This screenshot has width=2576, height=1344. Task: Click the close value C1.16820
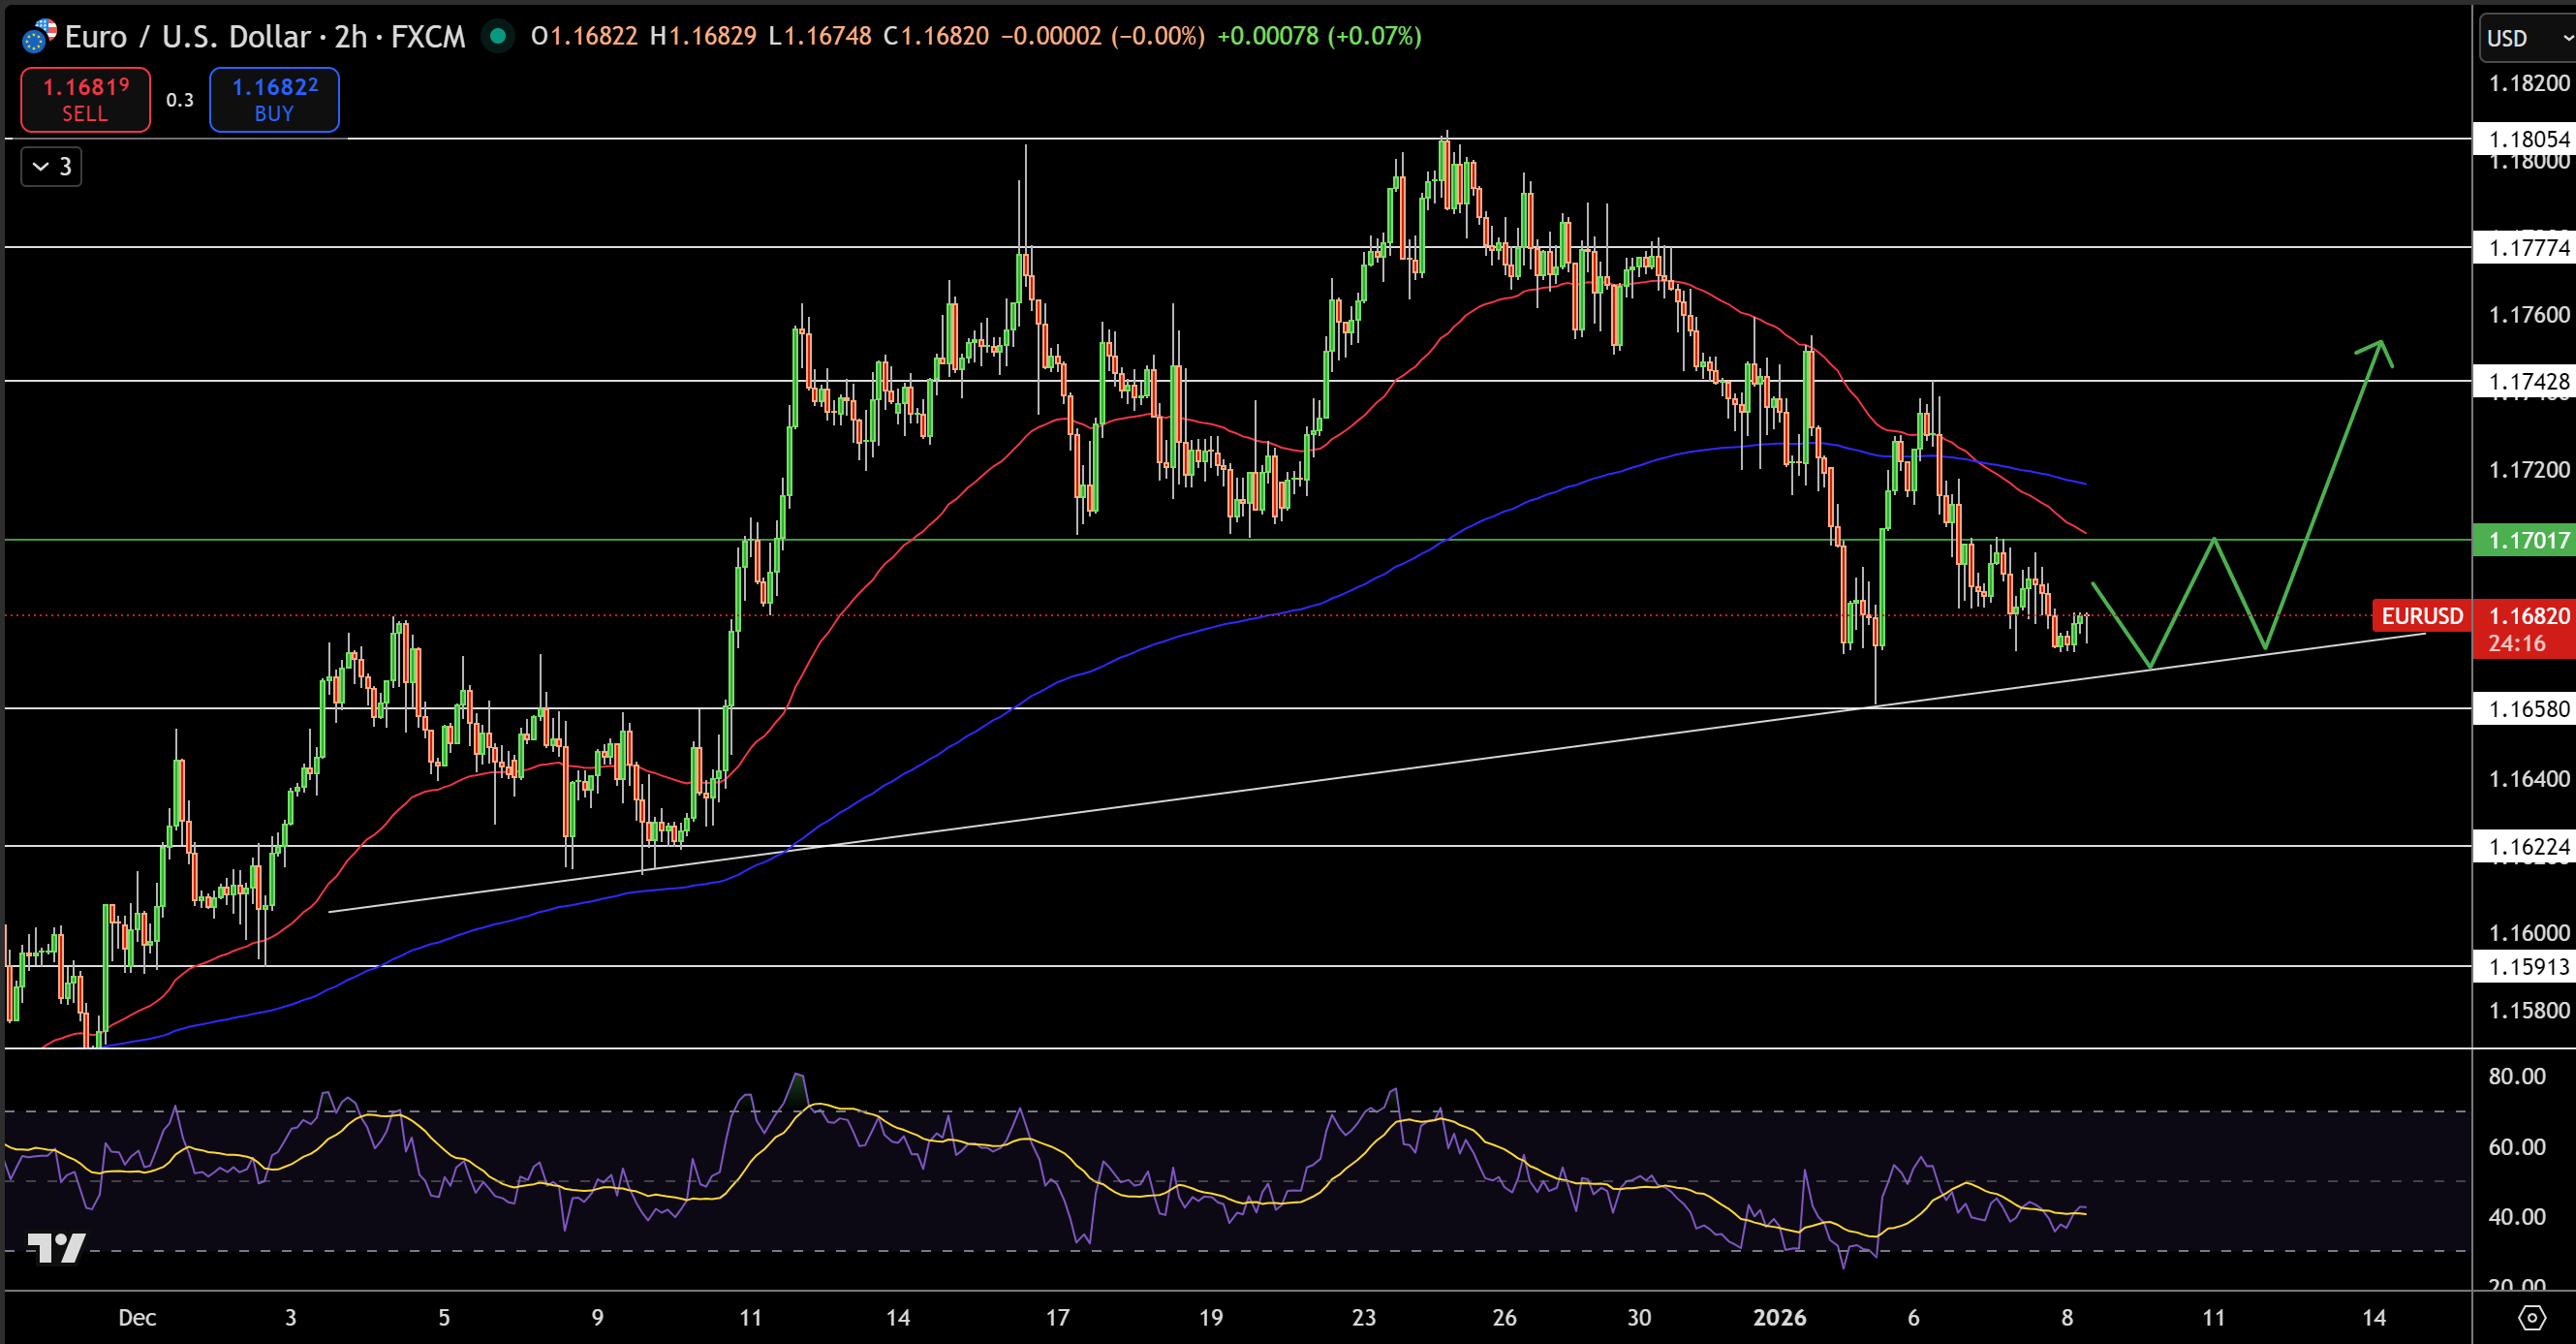(936, 36)
